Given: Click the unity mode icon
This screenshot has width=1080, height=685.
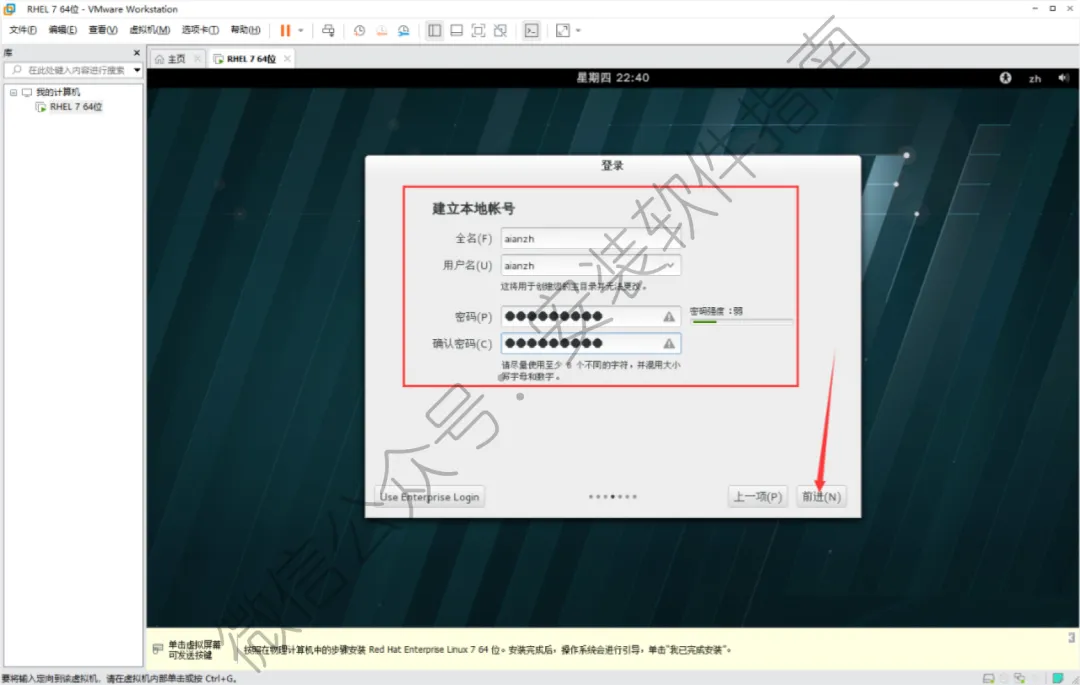Looking at the screenshot, I should [501, 30].
